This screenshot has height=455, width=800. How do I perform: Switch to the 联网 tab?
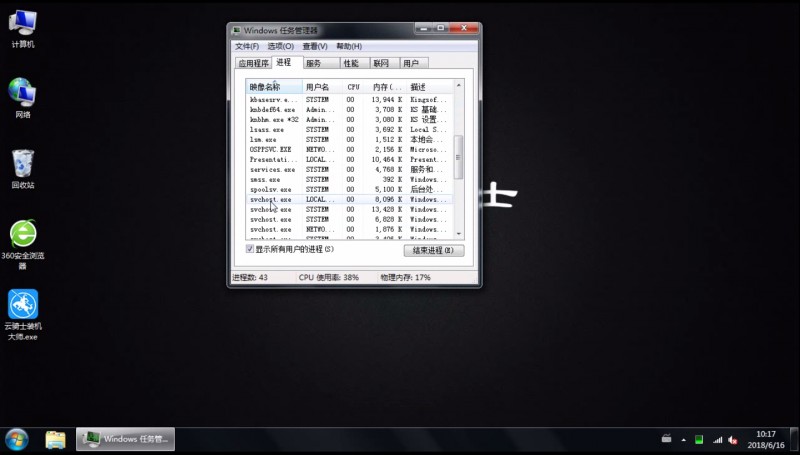point(385,63)
